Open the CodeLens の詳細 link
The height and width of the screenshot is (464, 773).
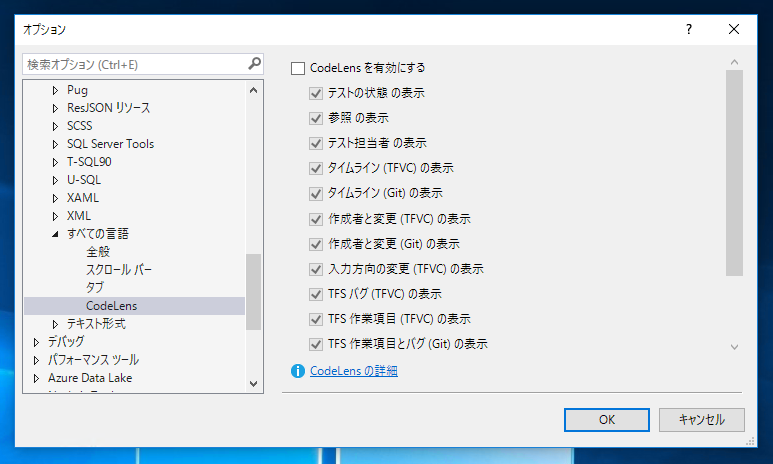coord(353,371)
